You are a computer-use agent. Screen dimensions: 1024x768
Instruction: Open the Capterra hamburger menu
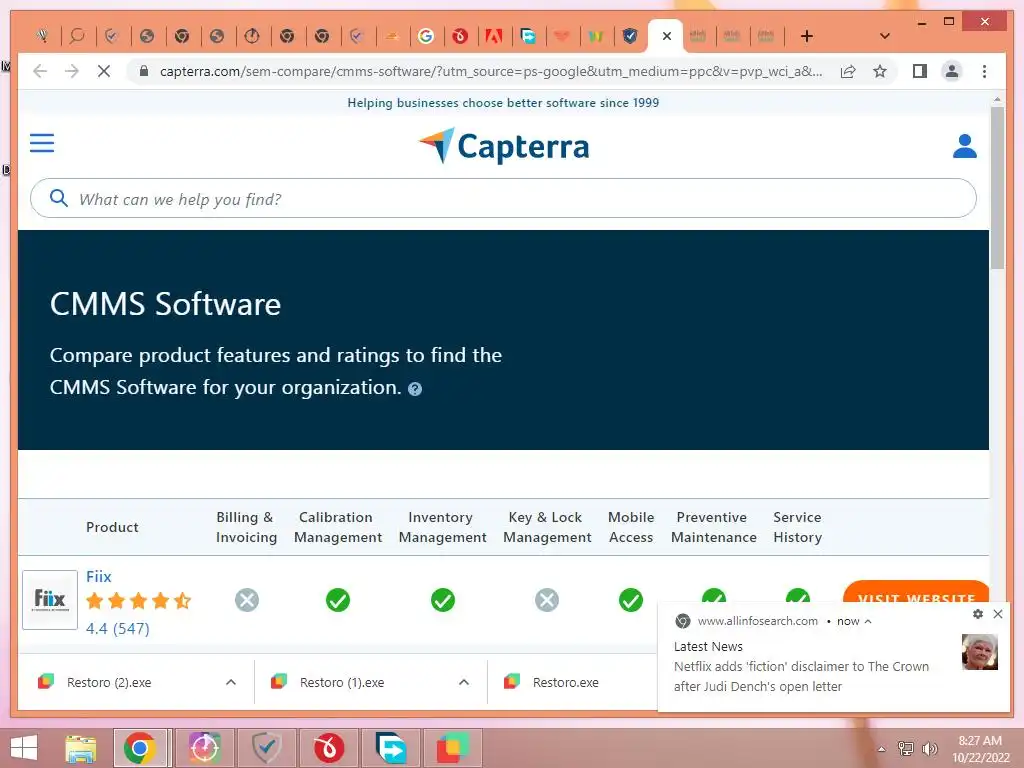click(x=42, y=143)
